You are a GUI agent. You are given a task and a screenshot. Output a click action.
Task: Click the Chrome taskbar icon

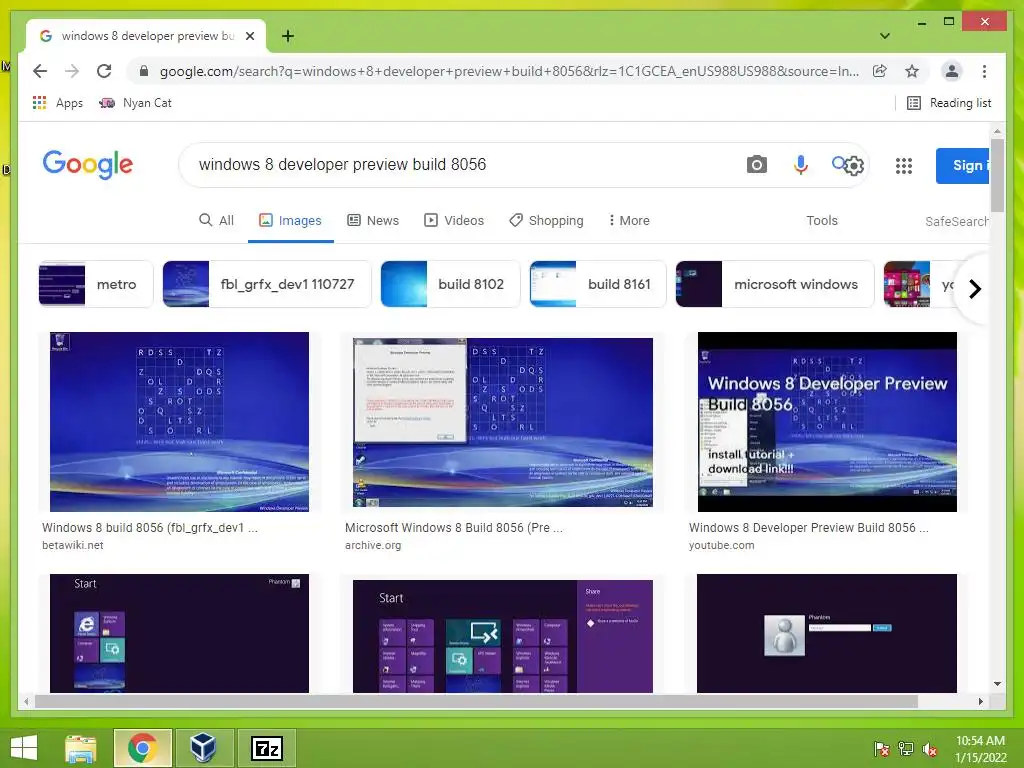click(142, 748)
